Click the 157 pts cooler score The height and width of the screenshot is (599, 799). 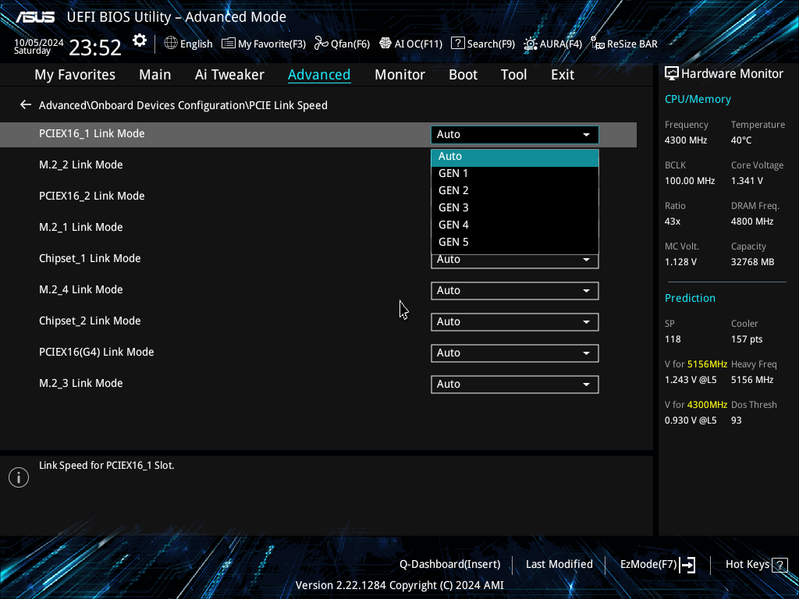pyautogui.click(x=747, y=339)
